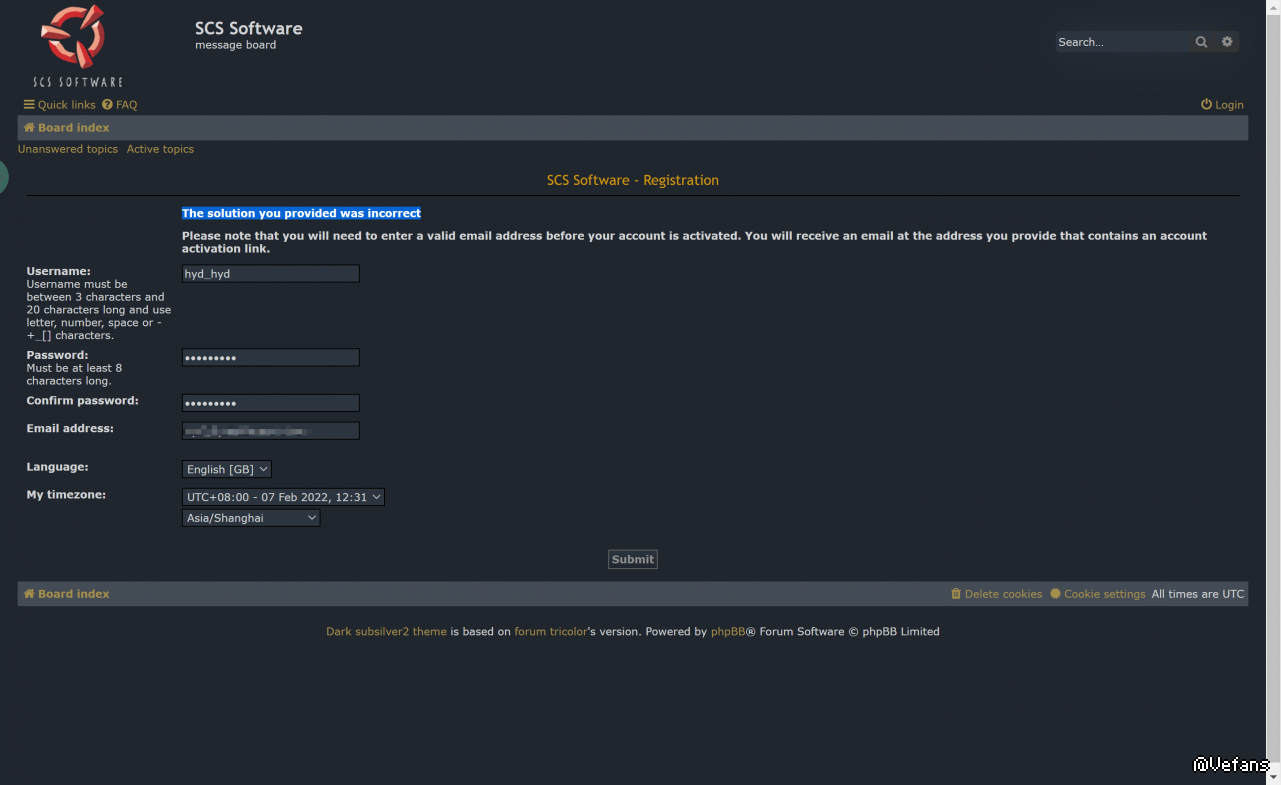Click the Username input field
Screen dimensions: 1281x785
[x=270, y=274]
